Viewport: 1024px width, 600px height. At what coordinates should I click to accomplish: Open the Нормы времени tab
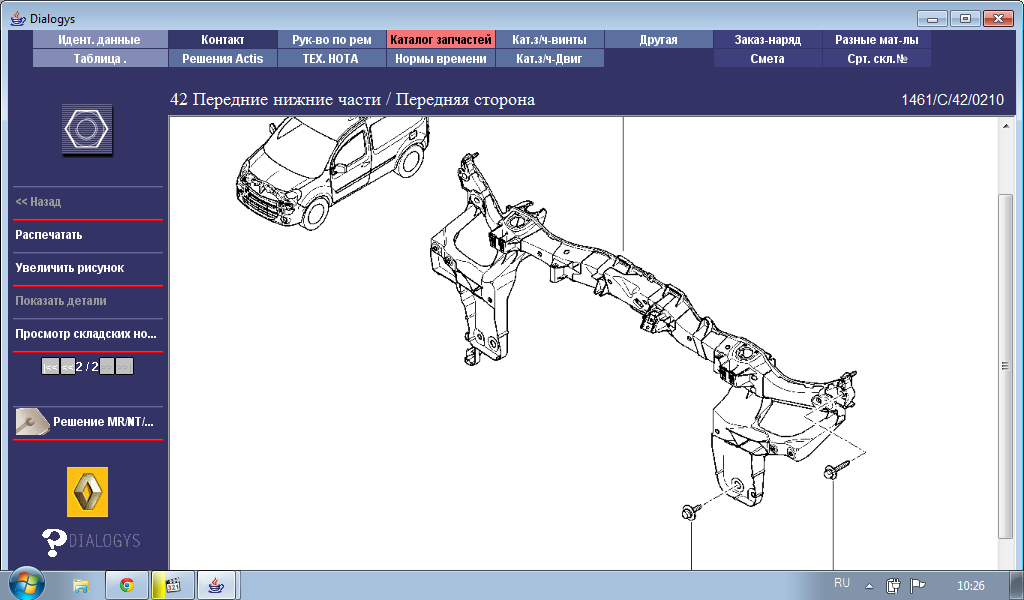pos(441,58)
